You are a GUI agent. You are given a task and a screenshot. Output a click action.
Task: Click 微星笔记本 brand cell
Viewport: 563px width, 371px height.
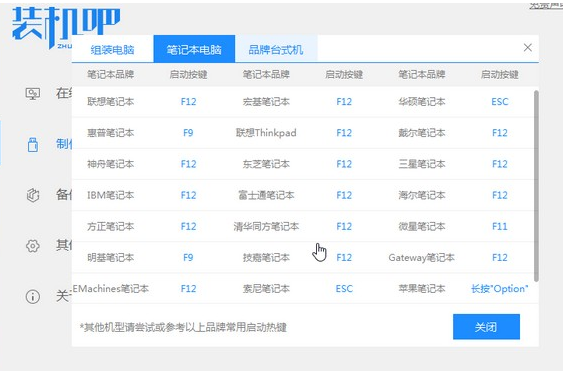422,227
